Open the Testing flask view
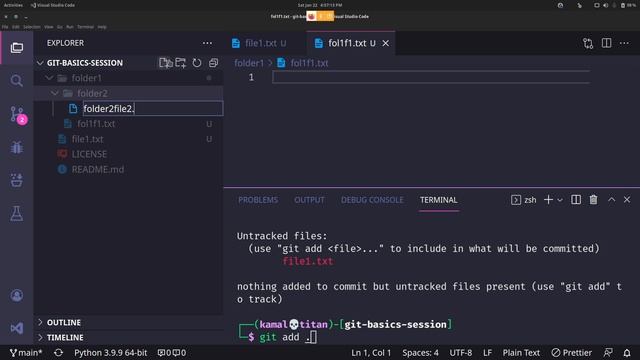The width and height of the screenshot is (640, 360). 17,213
